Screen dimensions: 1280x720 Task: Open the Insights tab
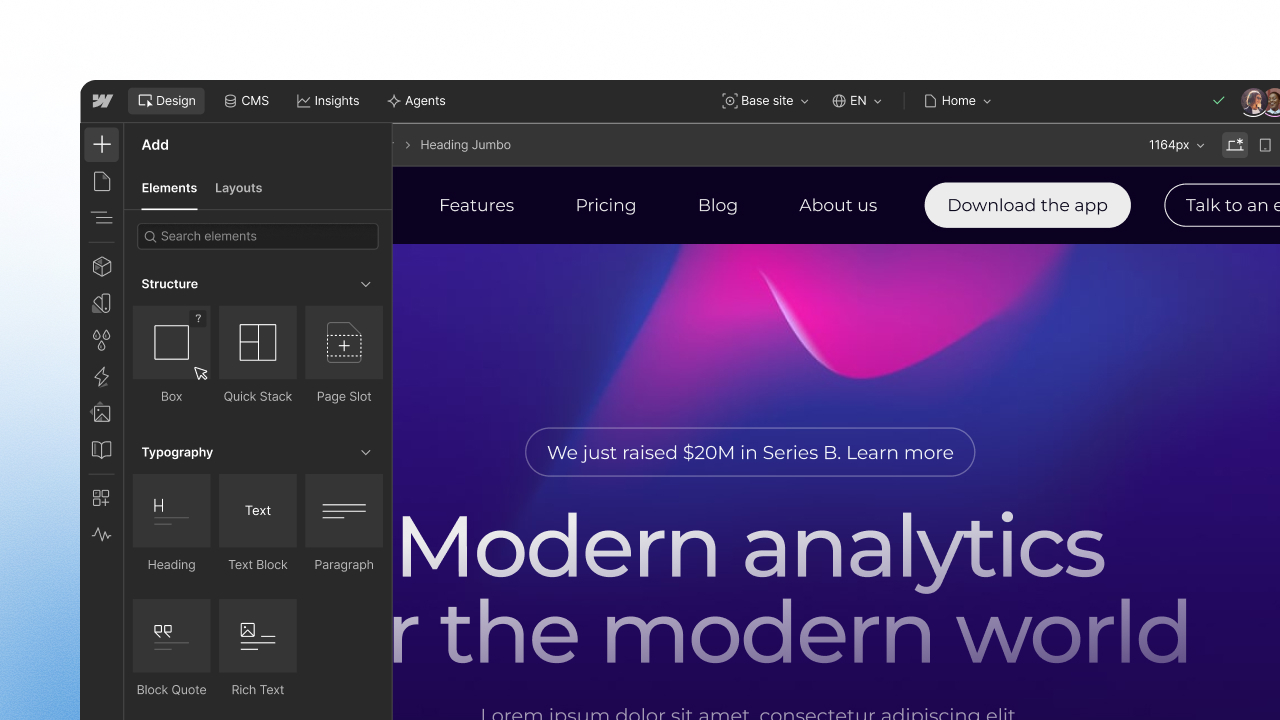(x=328, y=101)
